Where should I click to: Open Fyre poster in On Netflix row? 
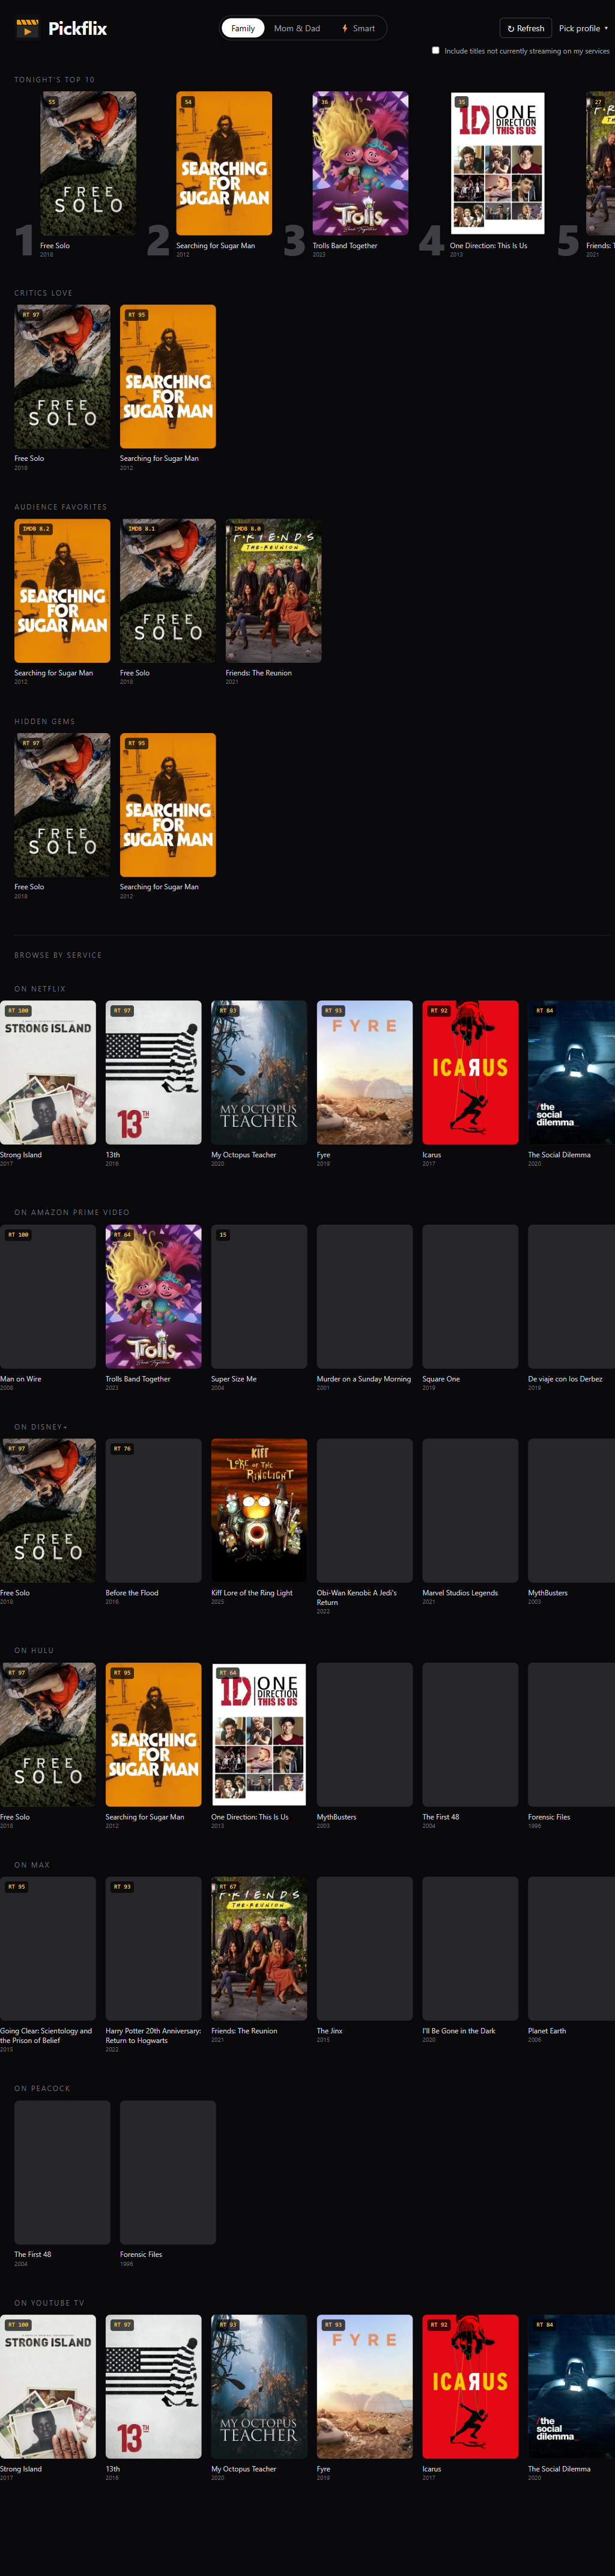[365, 1072]
